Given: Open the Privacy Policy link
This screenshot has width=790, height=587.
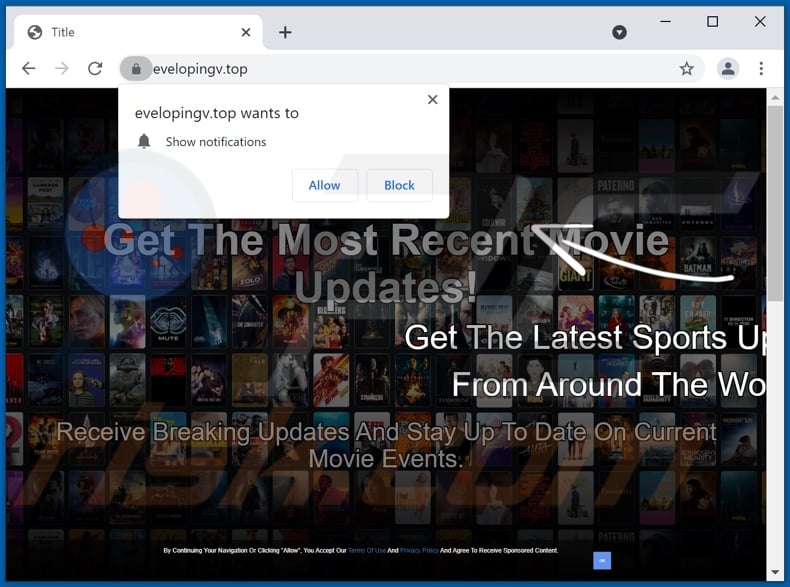Looking at the screenshot, I should (419, 551).
